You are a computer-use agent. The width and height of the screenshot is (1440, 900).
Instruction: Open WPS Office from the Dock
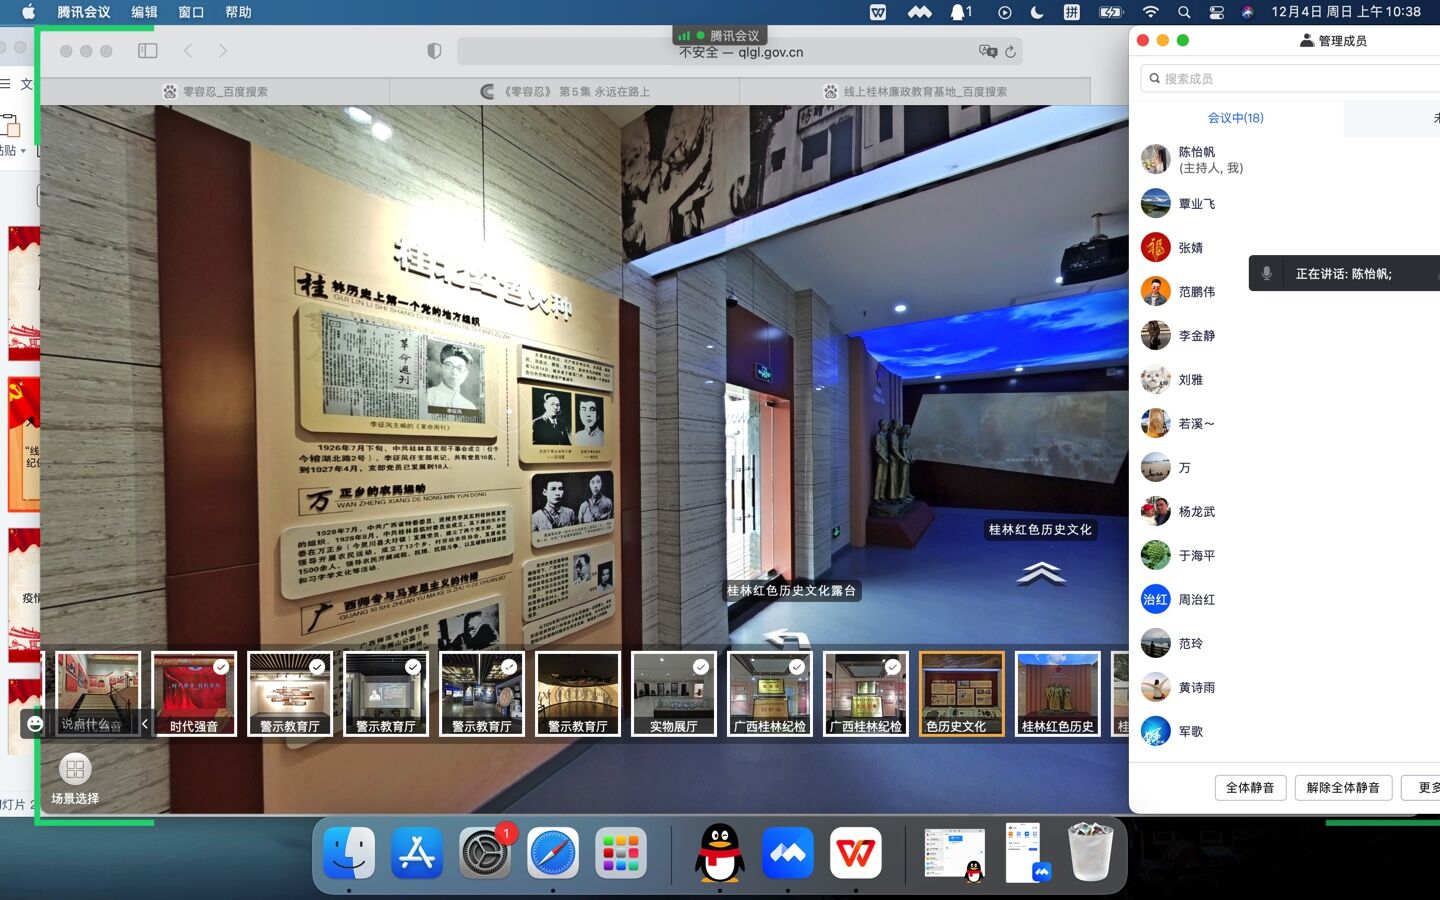(855, 853)
